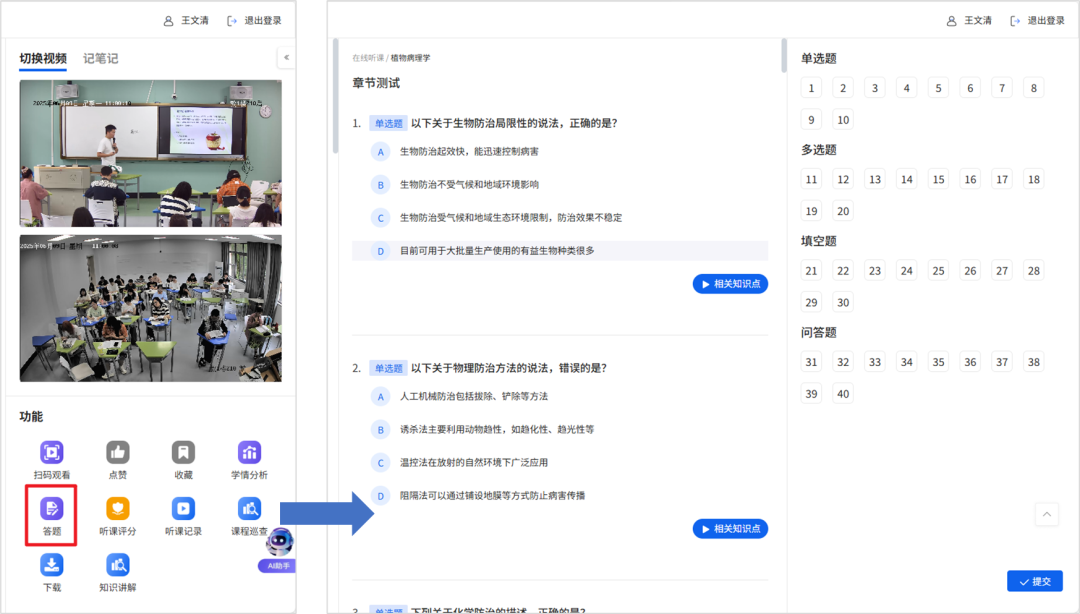Screen dimensions: 1080x614
Task: Collapse the left video side panel
Action: tap(286, 58)
